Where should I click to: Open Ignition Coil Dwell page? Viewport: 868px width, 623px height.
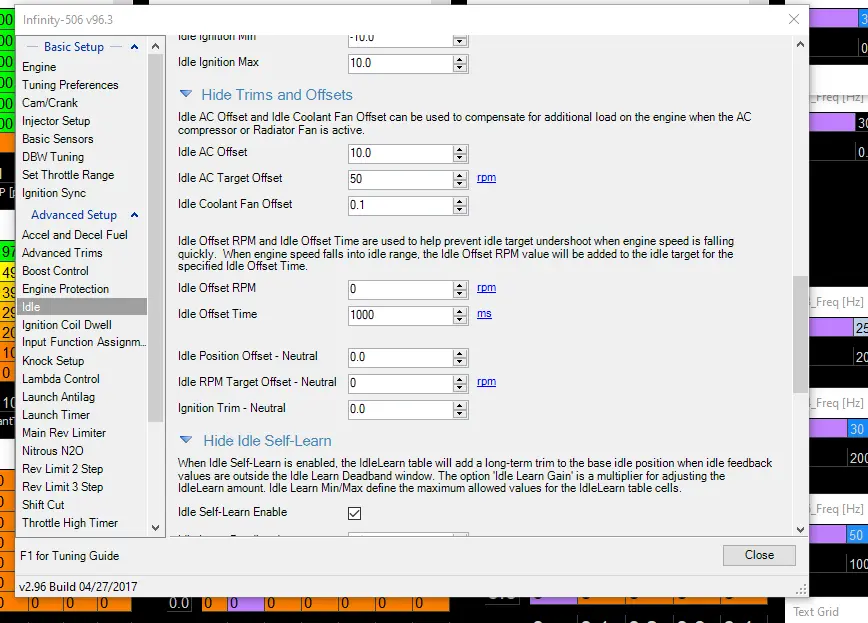[x=67, y=325]
